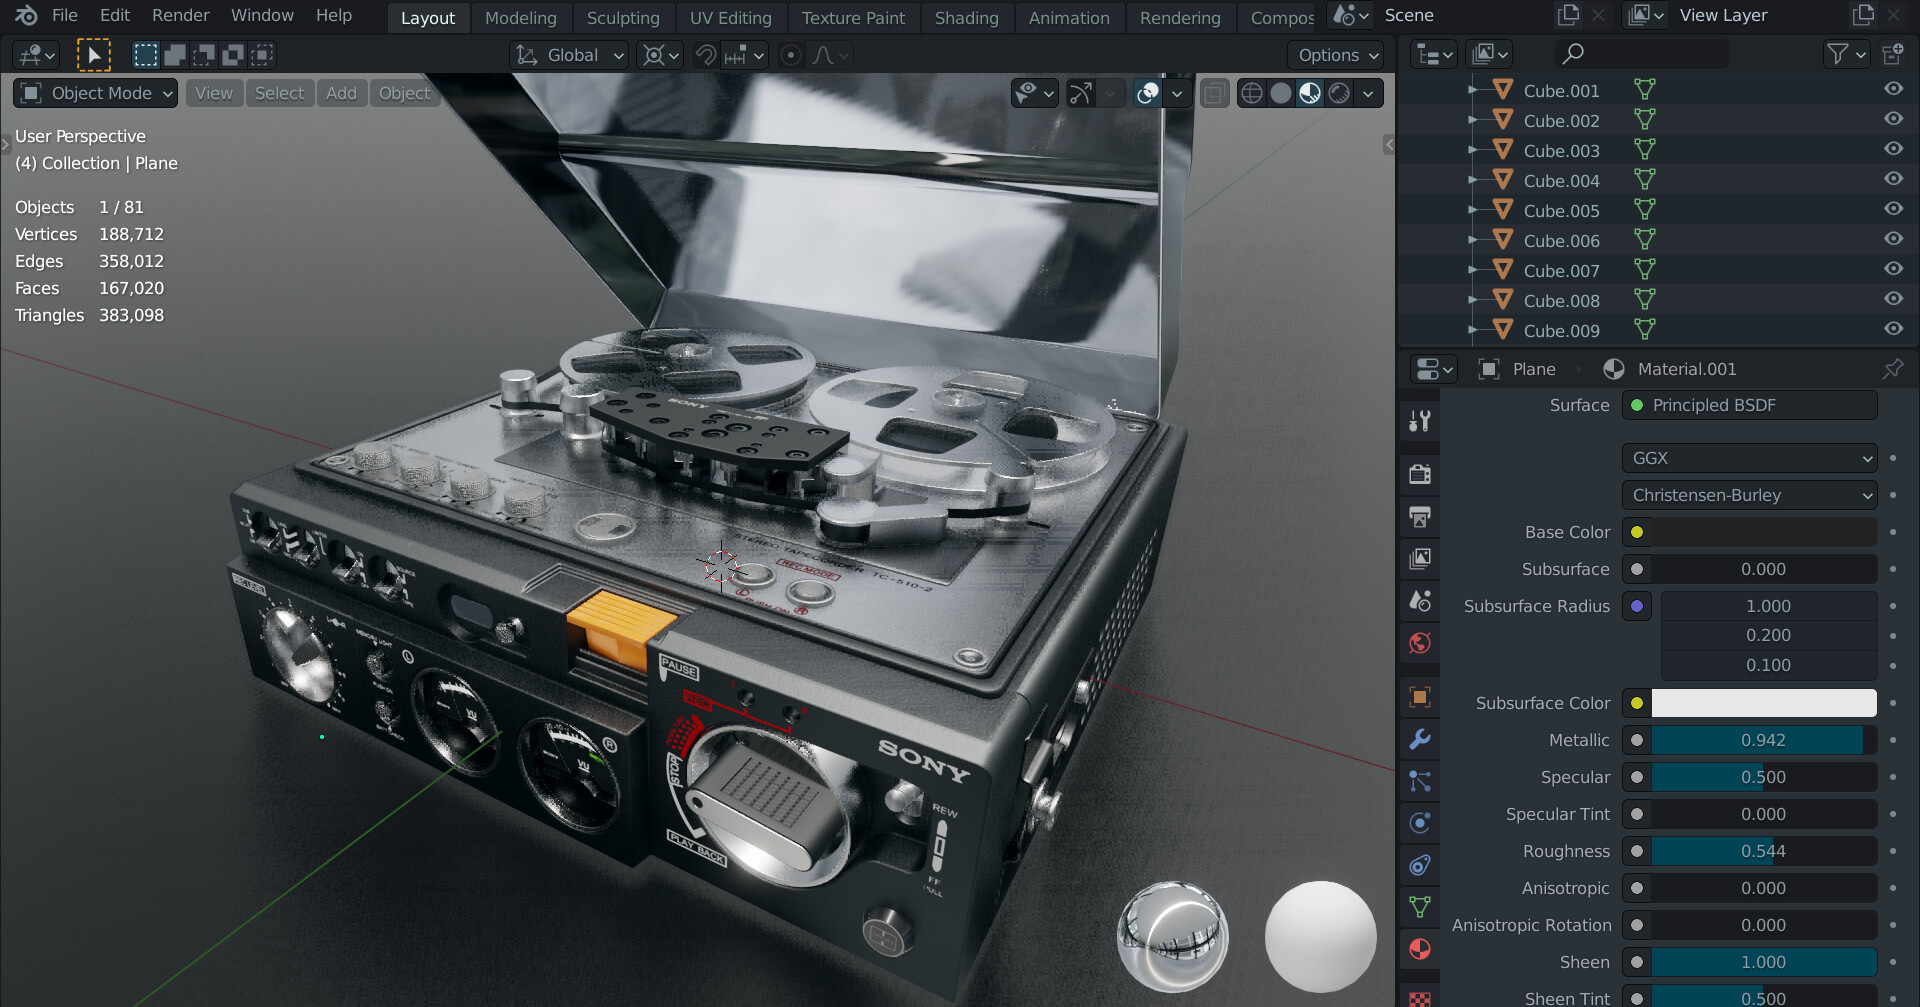Select the Tweak select tool
The width and height of the screenshot is (1920, 1007).
(x=94, y=55)
